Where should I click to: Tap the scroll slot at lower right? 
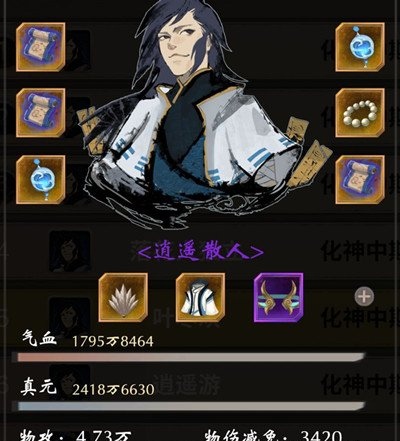coord(360,179)
